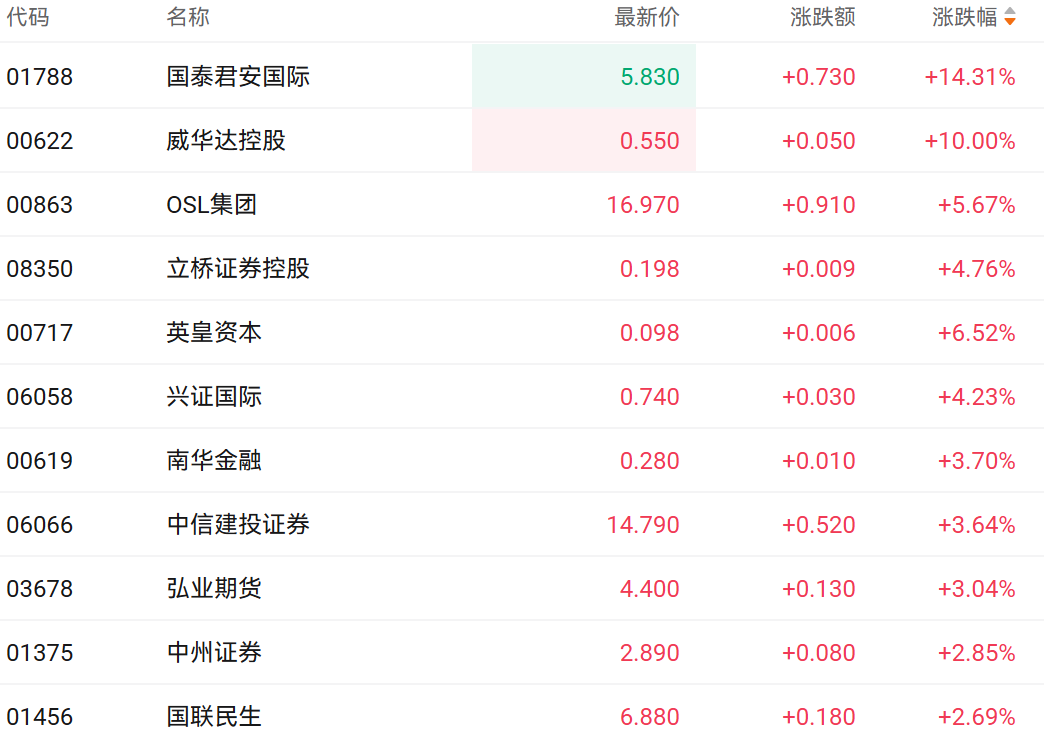Click the 名称 column header

[x=188, y=17]
